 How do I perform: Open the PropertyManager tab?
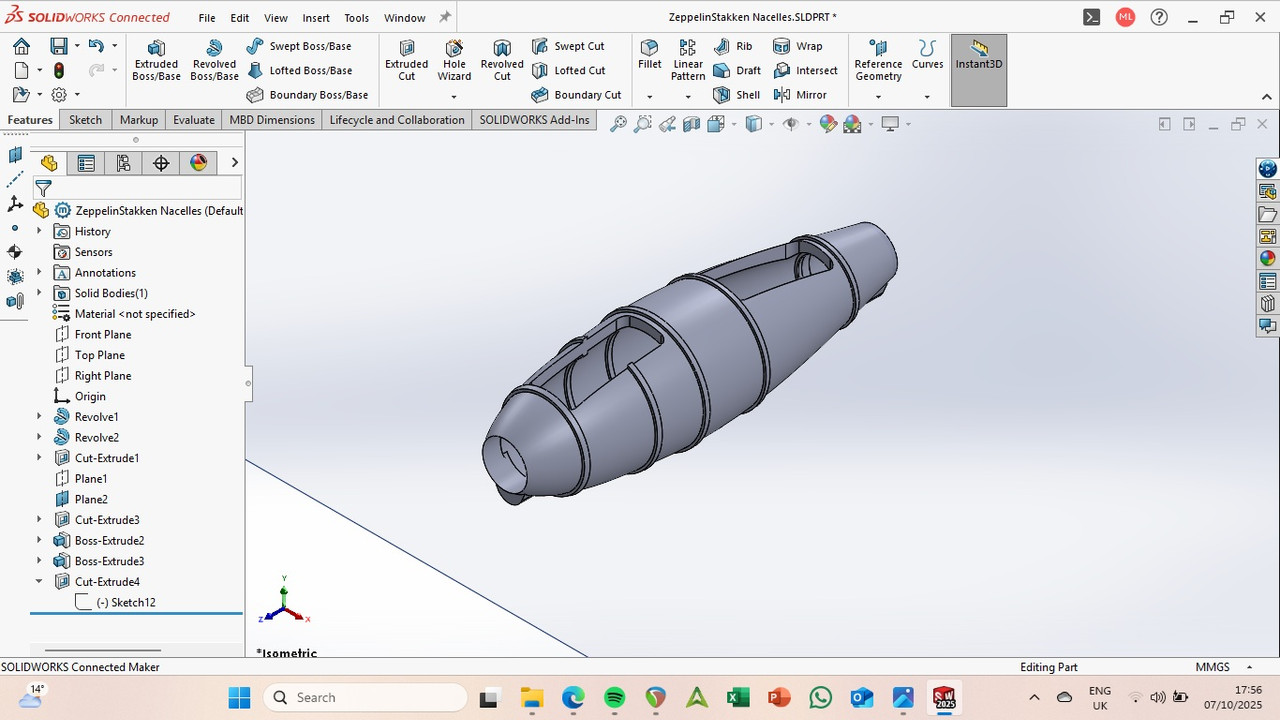click(86, 163)
